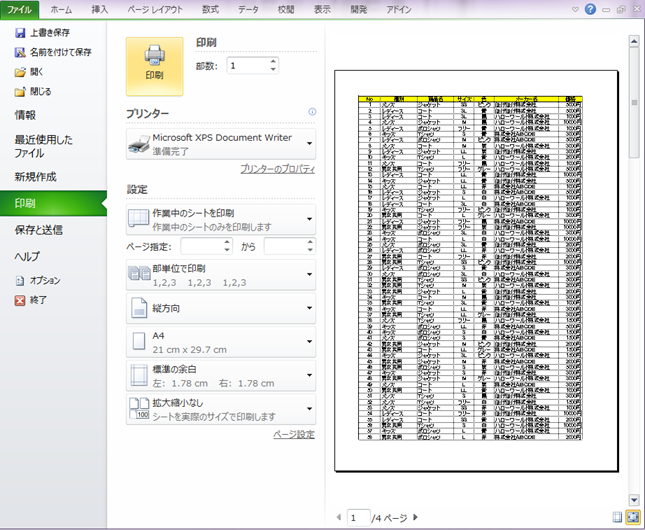Image resolution: width=645 pixels, height=530 pixels.
Task: Click the printer info icon
Action: click(x=312, y=112)
